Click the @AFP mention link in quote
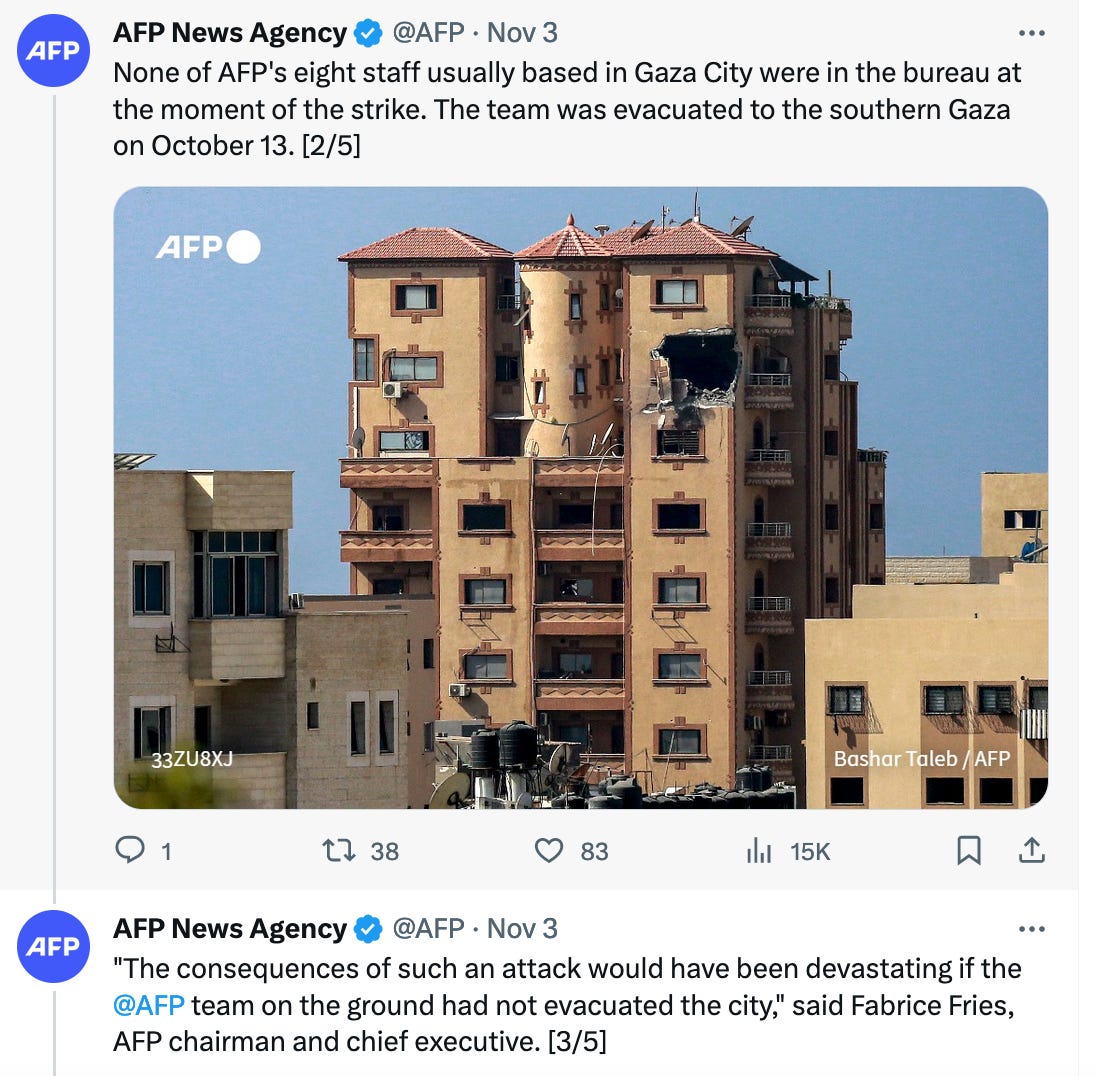This screenshot has width=1094, height=1076. (149, 1005)
